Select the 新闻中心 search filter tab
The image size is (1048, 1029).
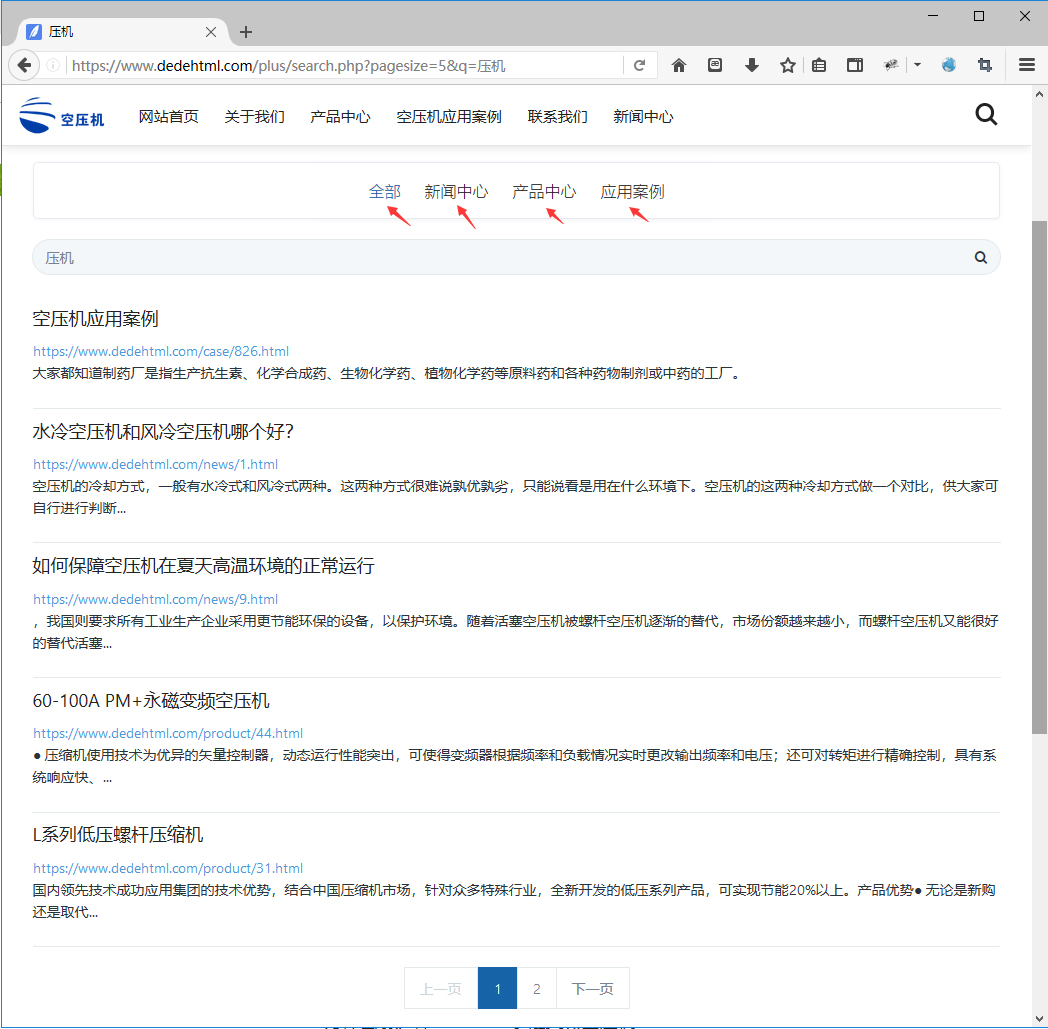(x=456, y=192)
